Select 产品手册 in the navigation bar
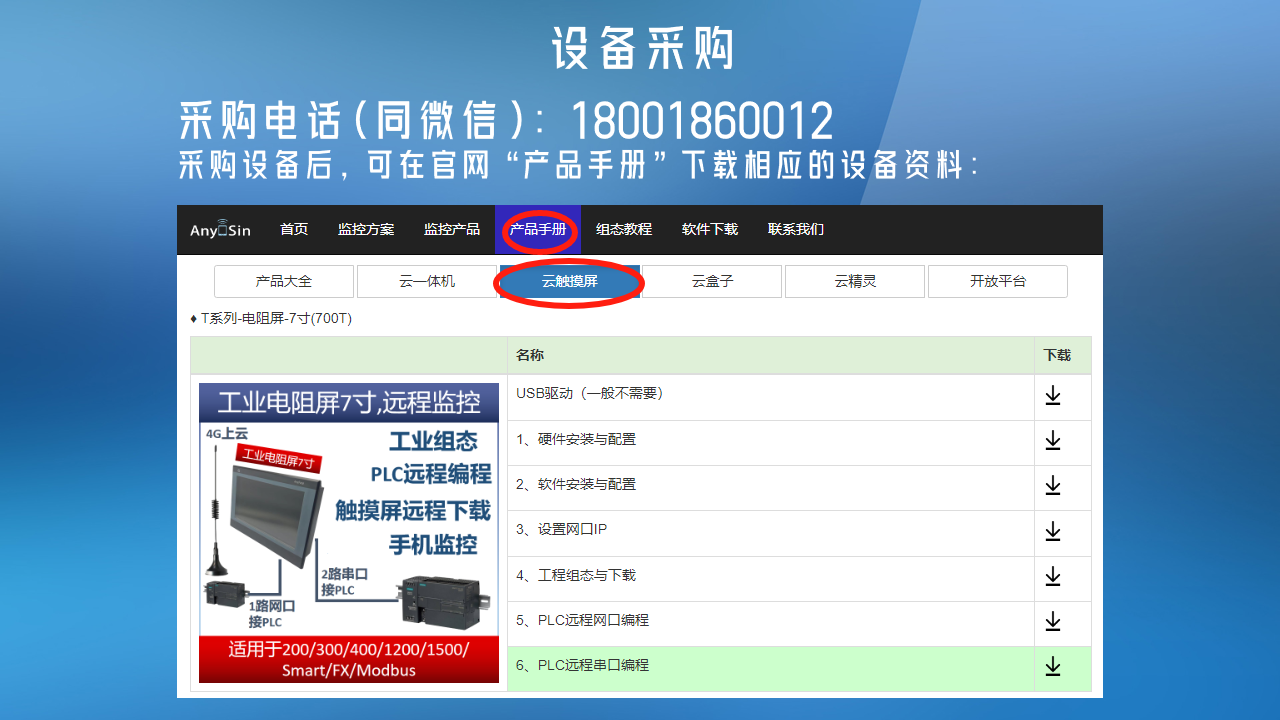 pyautogui.click(x=538, y=230)
